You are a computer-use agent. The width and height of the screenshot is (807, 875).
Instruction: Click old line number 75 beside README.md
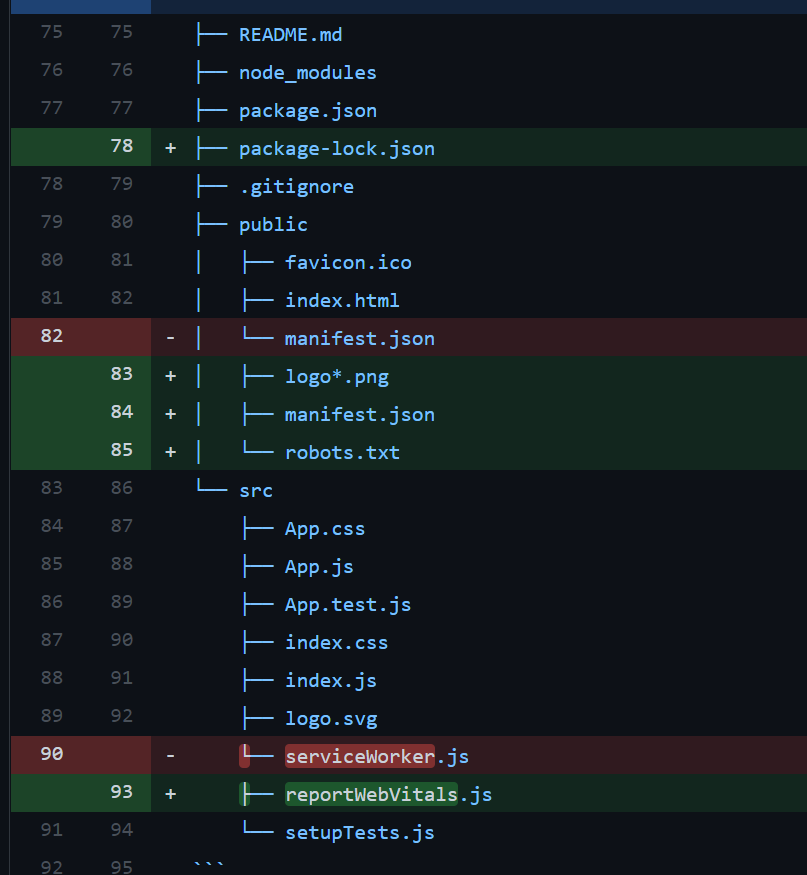pos(51,32)
